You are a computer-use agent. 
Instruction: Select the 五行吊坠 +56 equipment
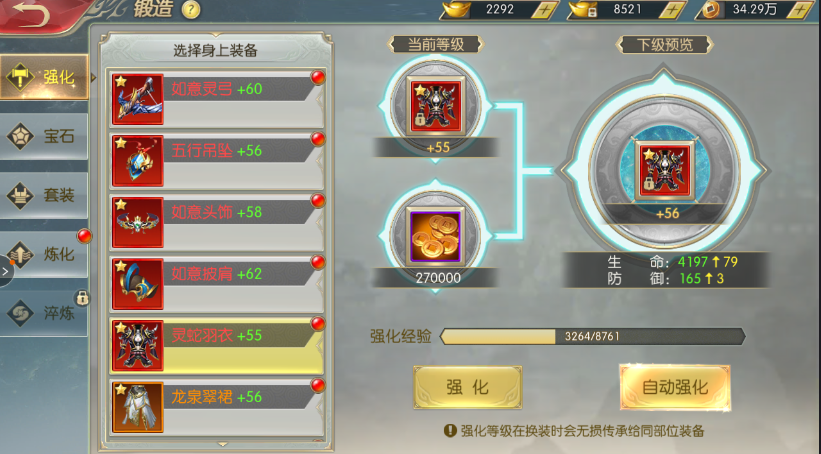tap(217, 161)
